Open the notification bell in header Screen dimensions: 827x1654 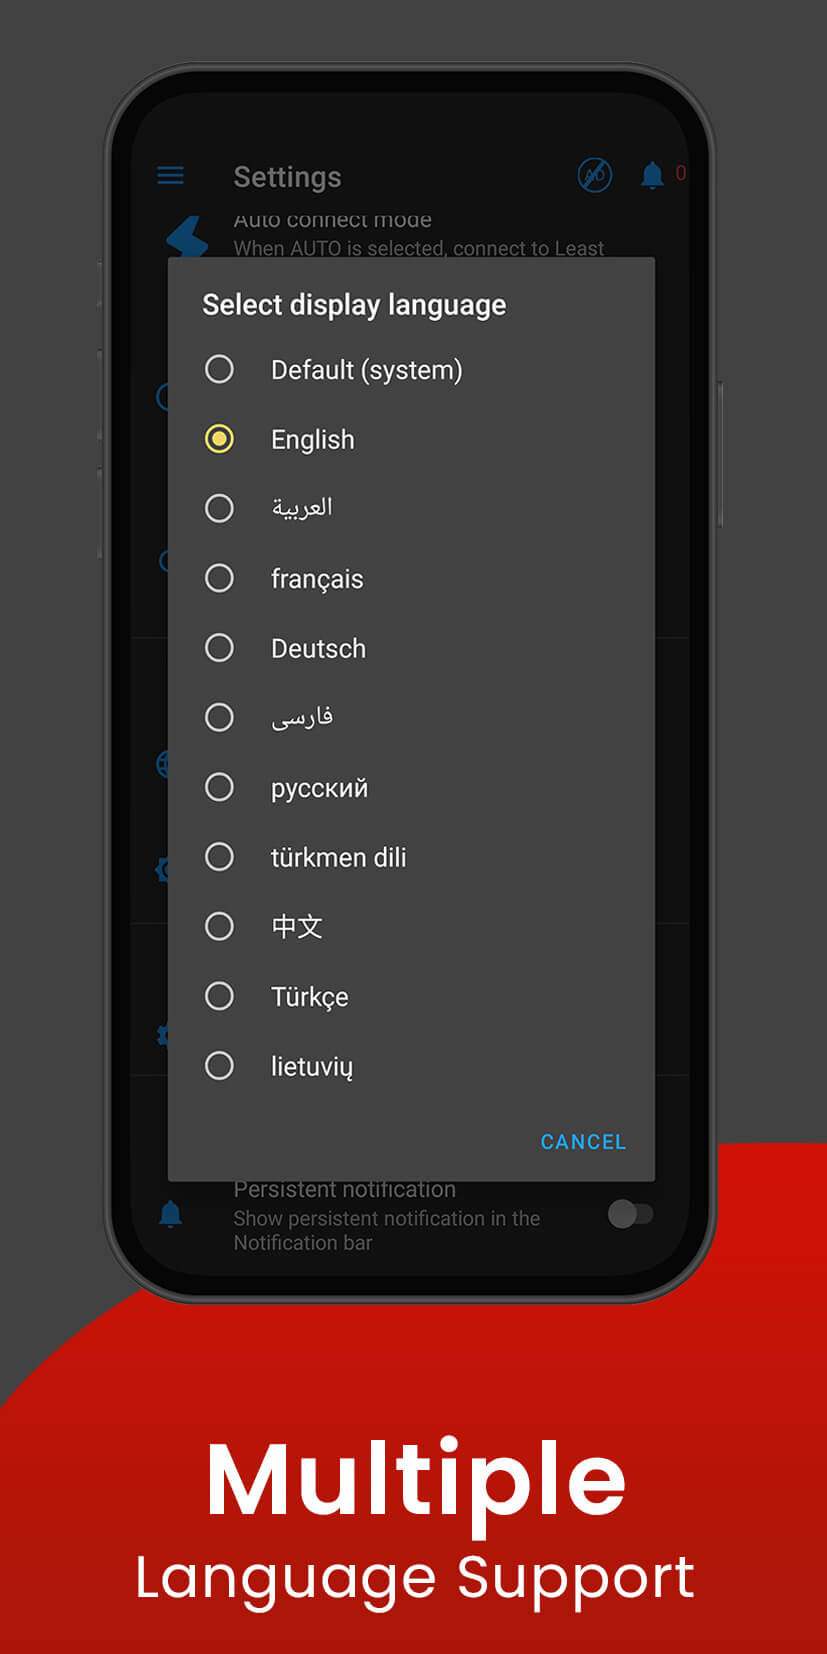click(652, 176)
